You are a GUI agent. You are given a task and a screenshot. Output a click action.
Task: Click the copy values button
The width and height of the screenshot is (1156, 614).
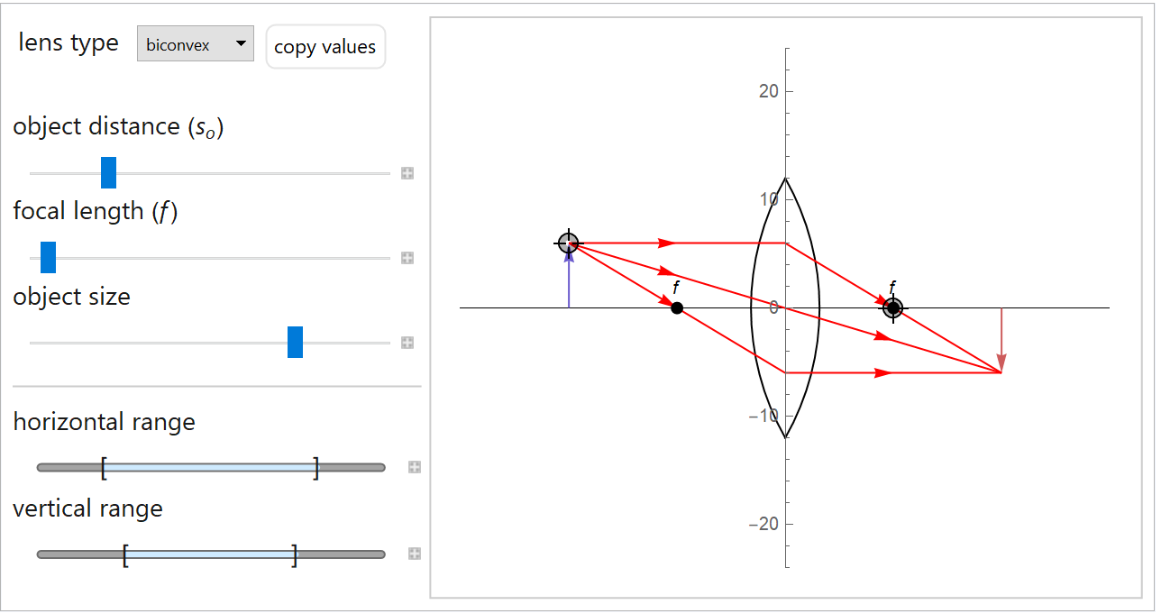click(x=325, y=47)
